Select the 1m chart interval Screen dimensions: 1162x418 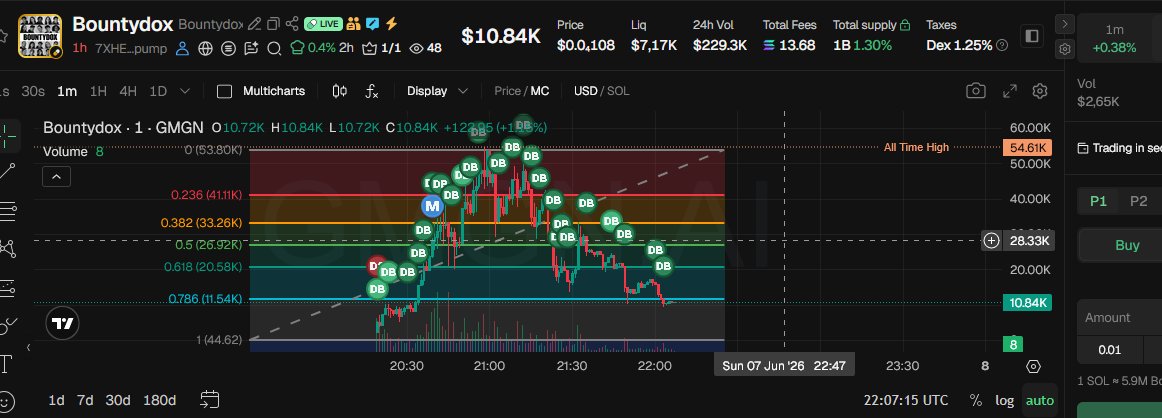[x=67, y=91]
